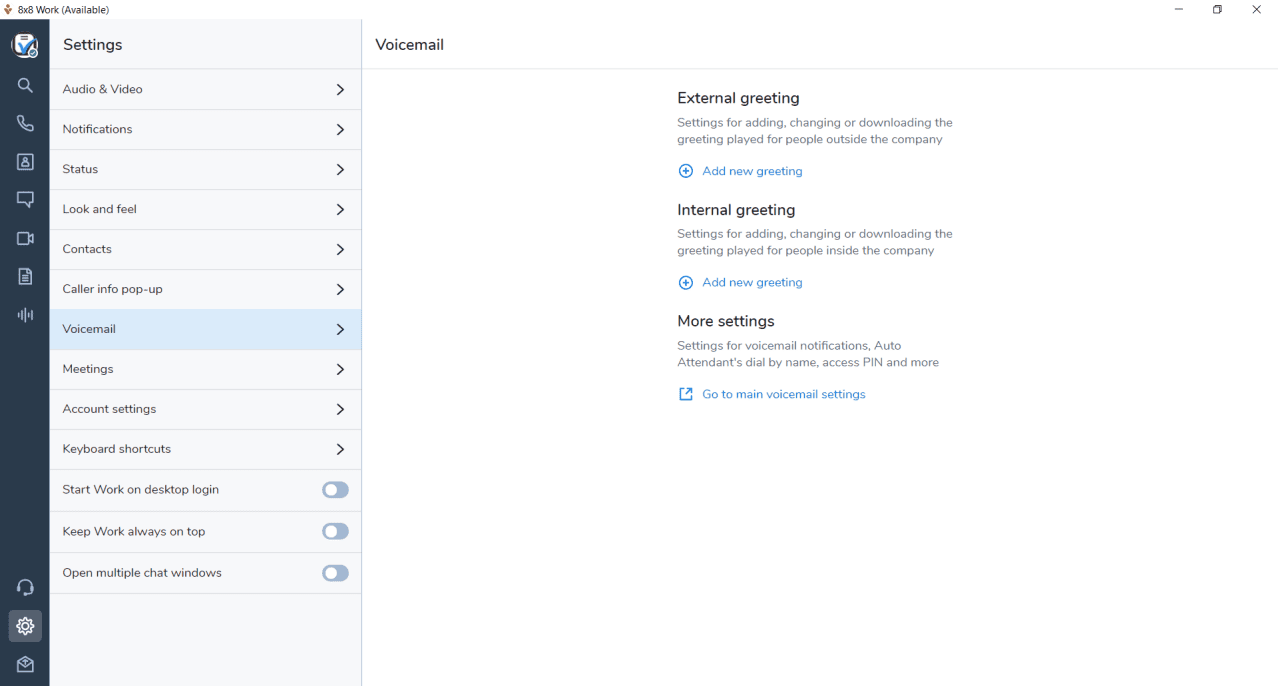The width and height of the screenshot is (1278, 686).
Task: Expand Audio & Video chevron arrow
Action: (340, 90)
